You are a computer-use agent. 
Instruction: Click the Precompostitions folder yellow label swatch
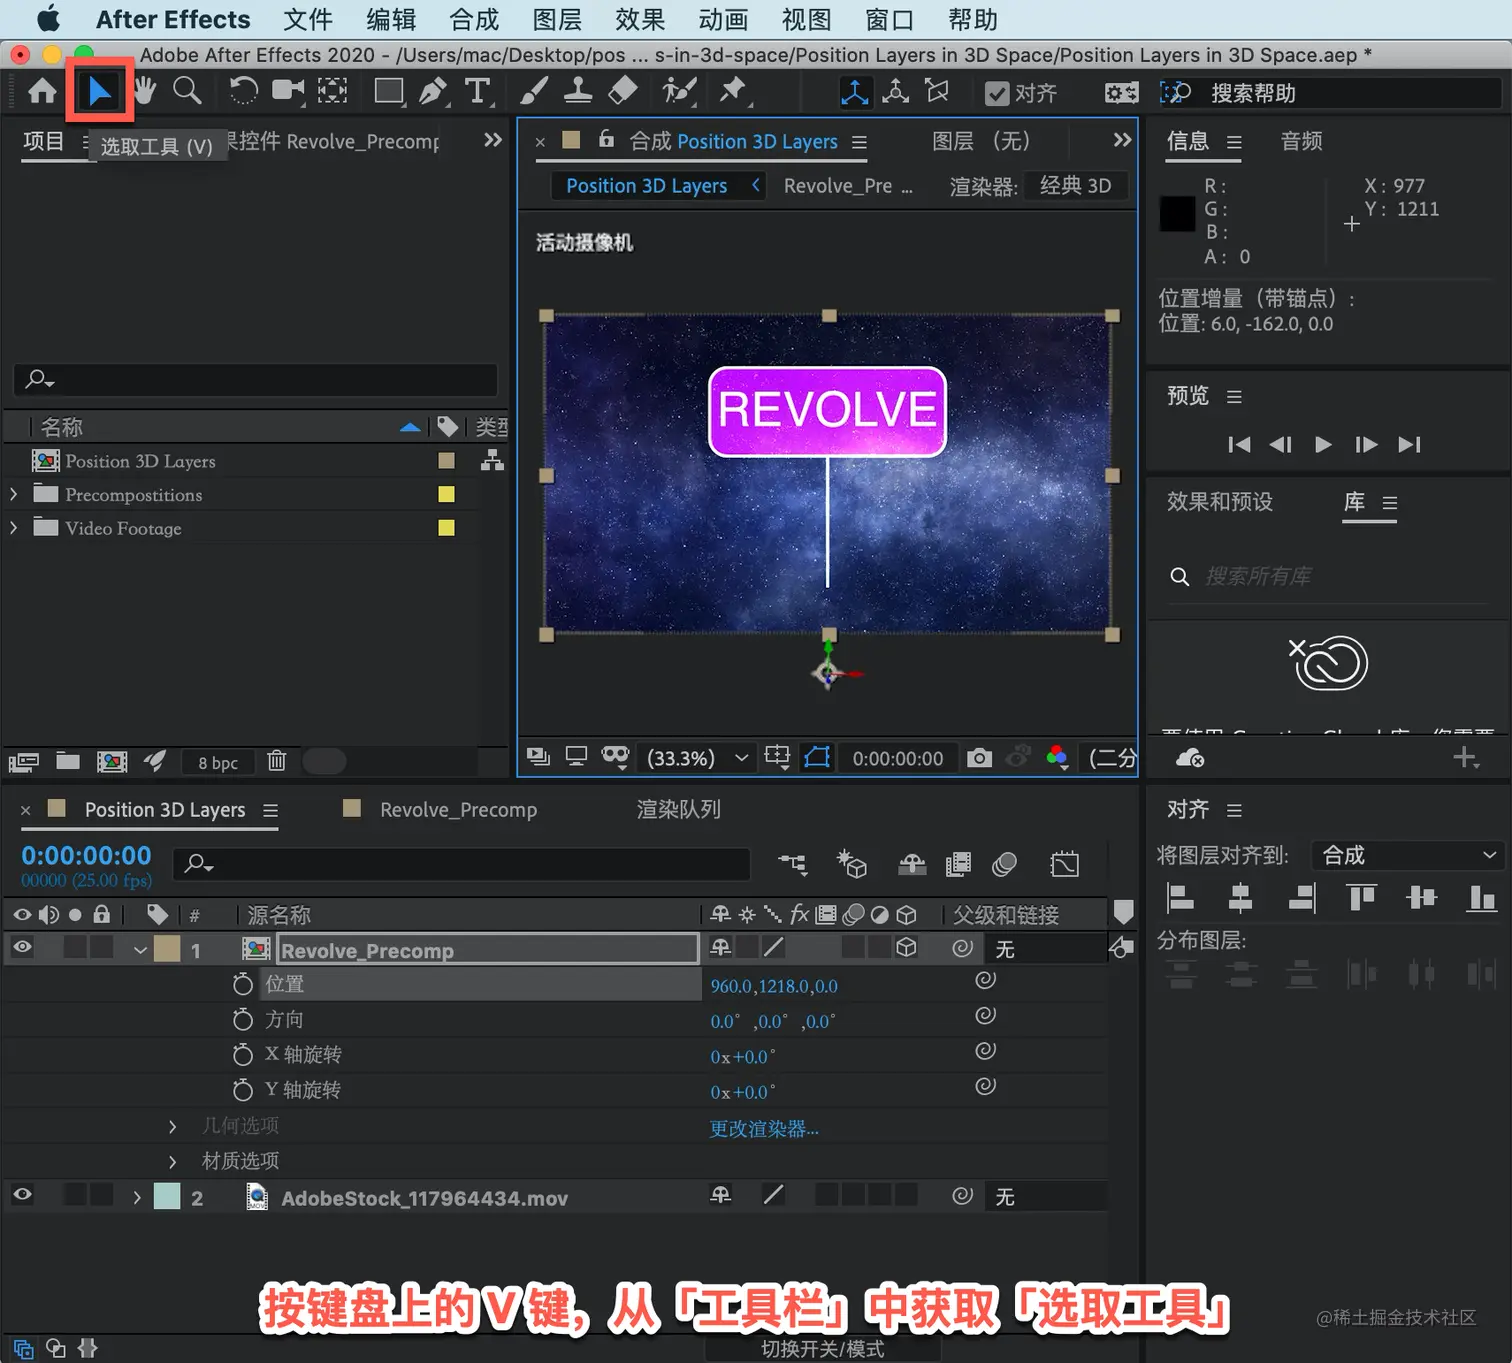click(x=446, y=494)
